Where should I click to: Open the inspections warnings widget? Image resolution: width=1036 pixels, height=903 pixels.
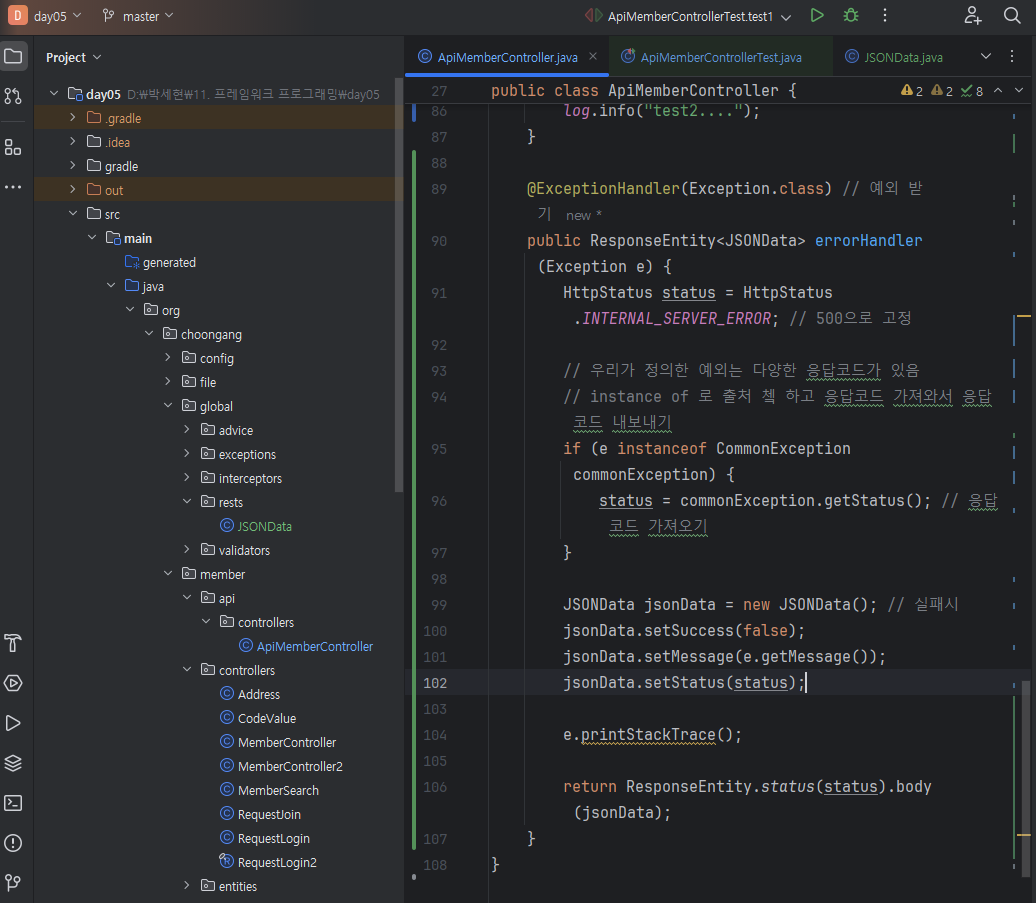tap(942, 90)
